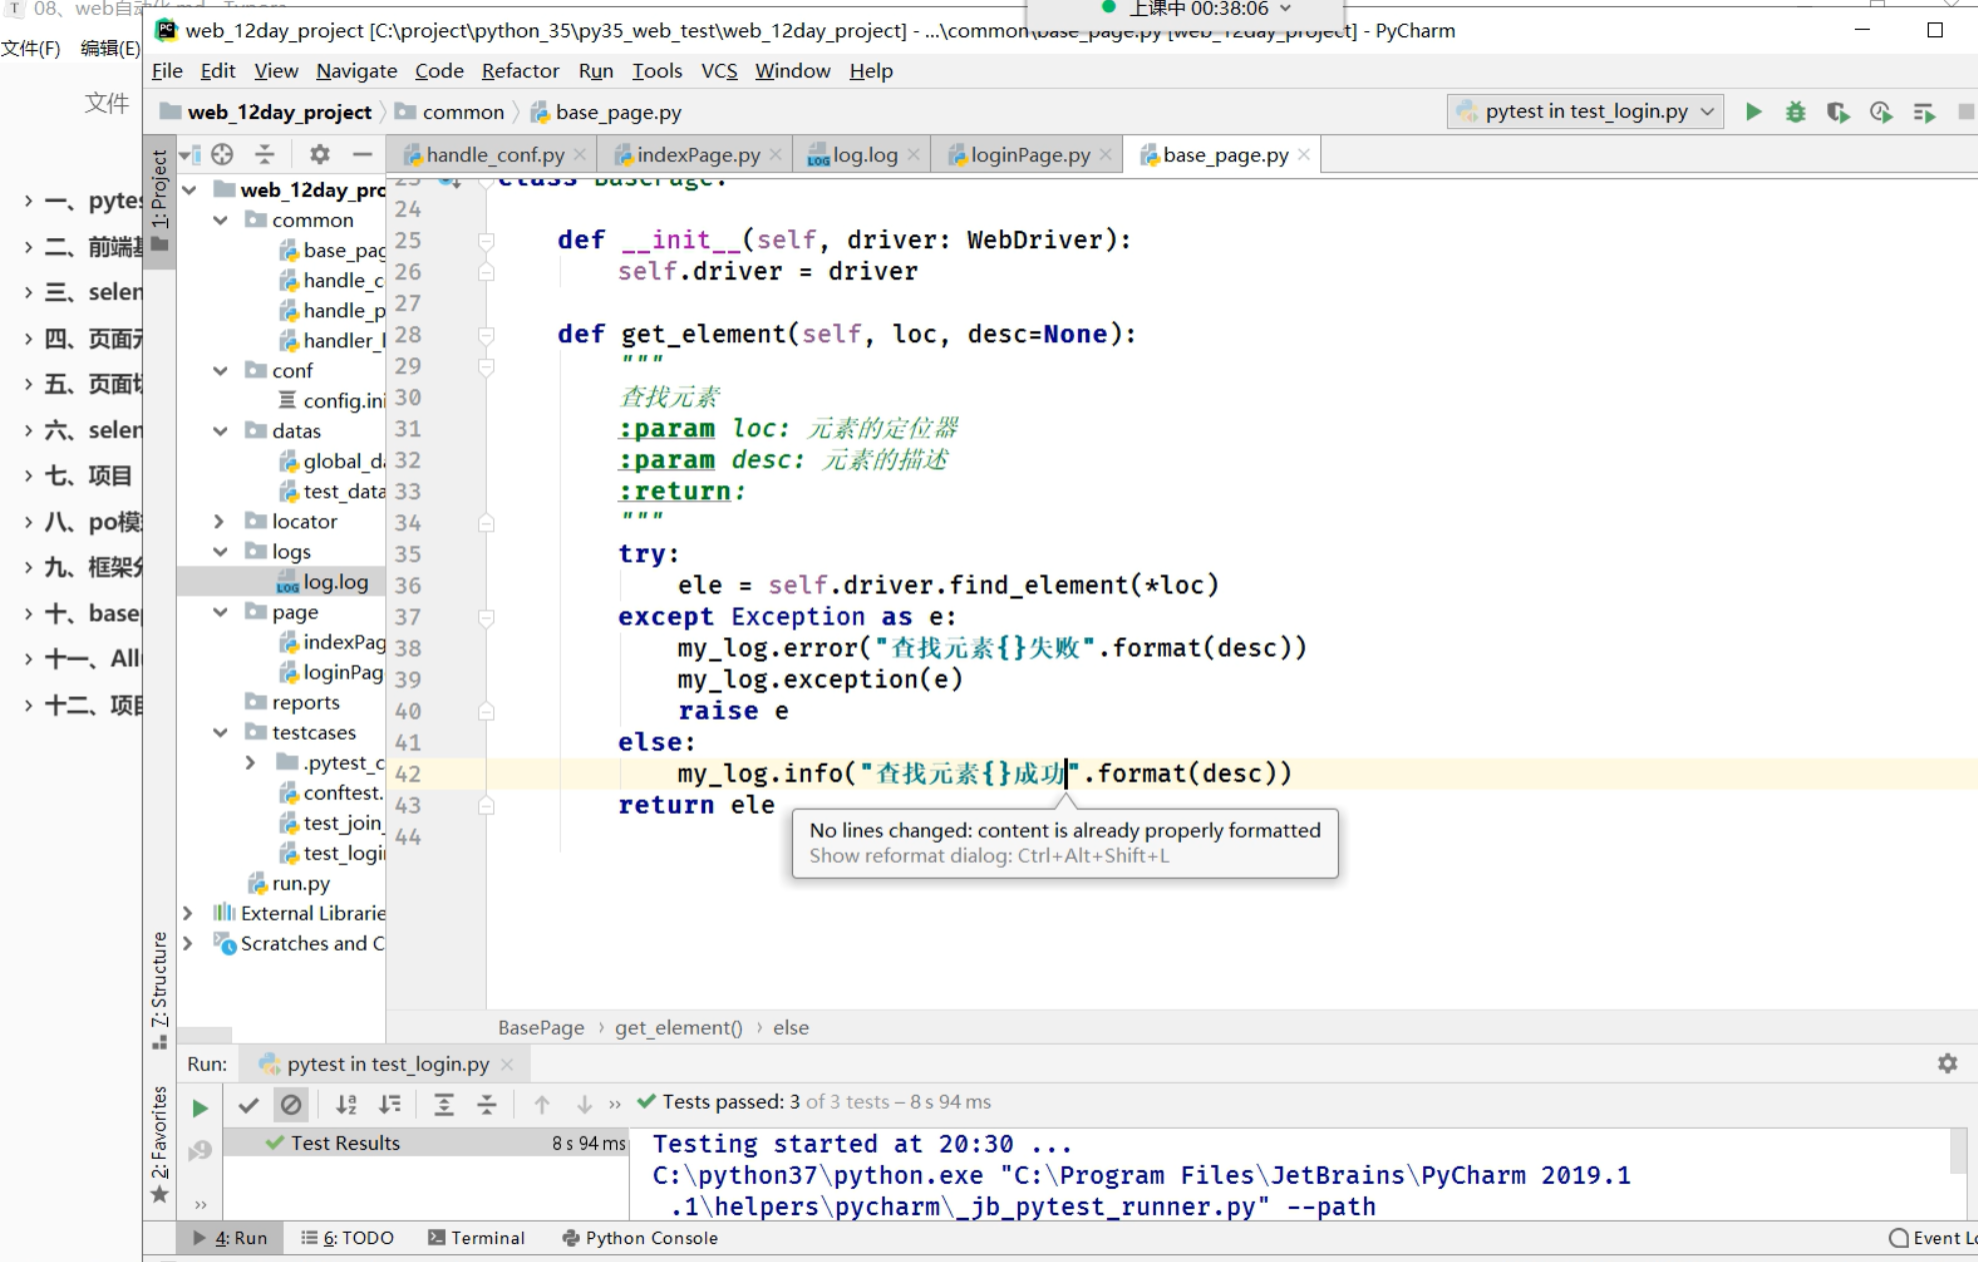Screen dimensions: 1978x1262
Task: Switch to loginPage.py editor tab
Action: coord(1029,155)
